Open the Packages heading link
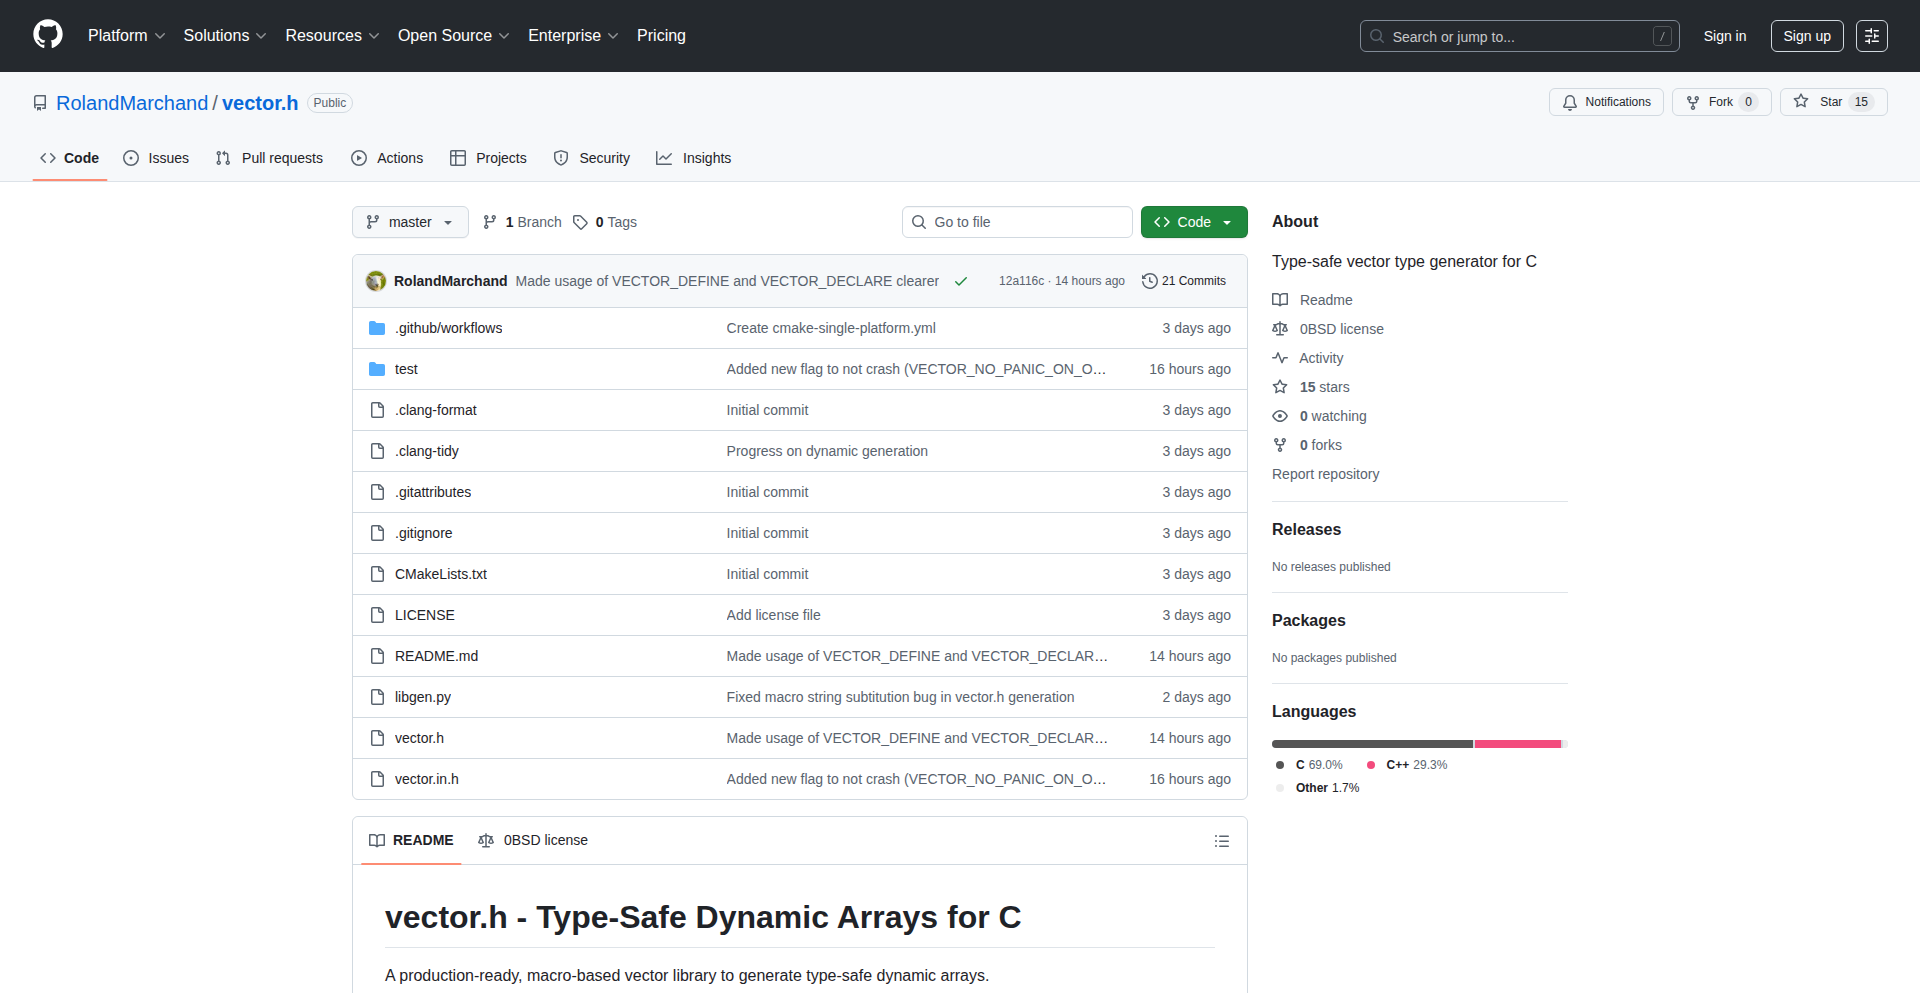This screenshot has height=993, width=1920. point(1308,621)
